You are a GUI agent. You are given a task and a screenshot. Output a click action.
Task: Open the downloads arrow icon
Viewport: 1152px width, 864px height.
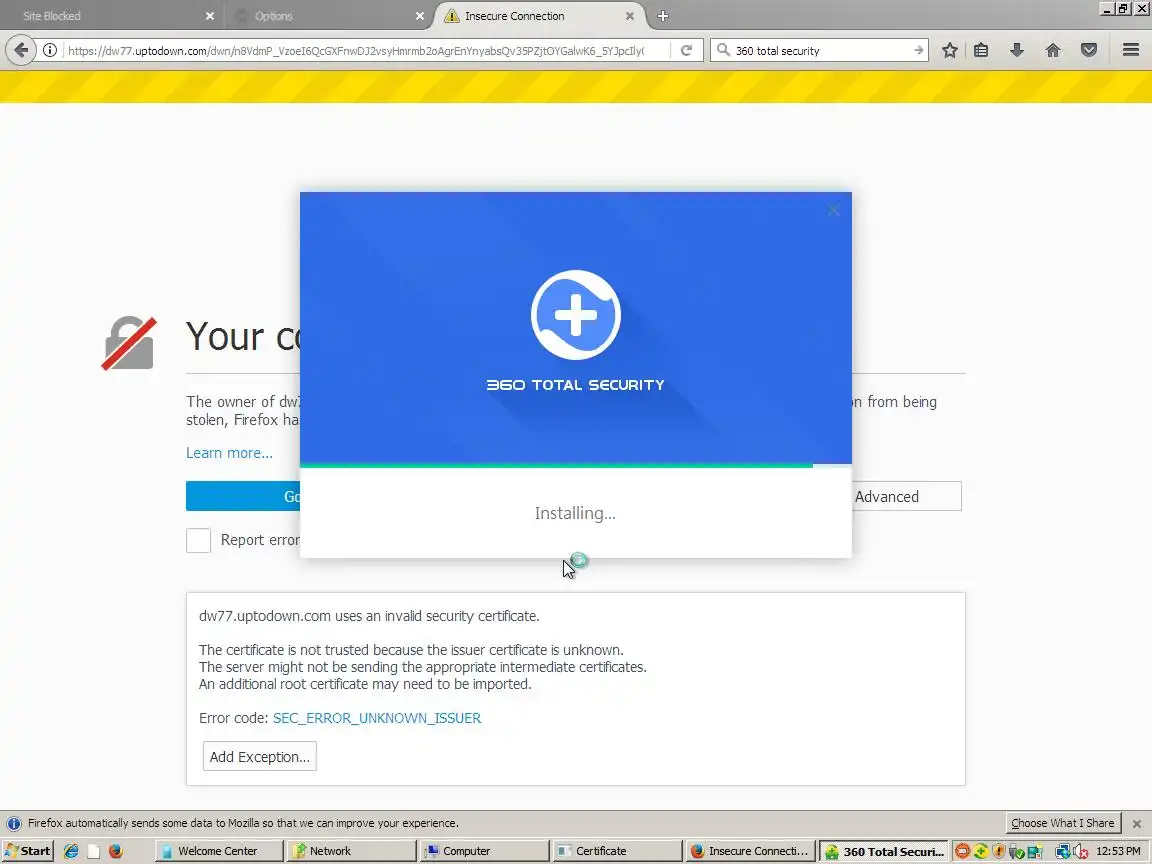(1017, 50)
